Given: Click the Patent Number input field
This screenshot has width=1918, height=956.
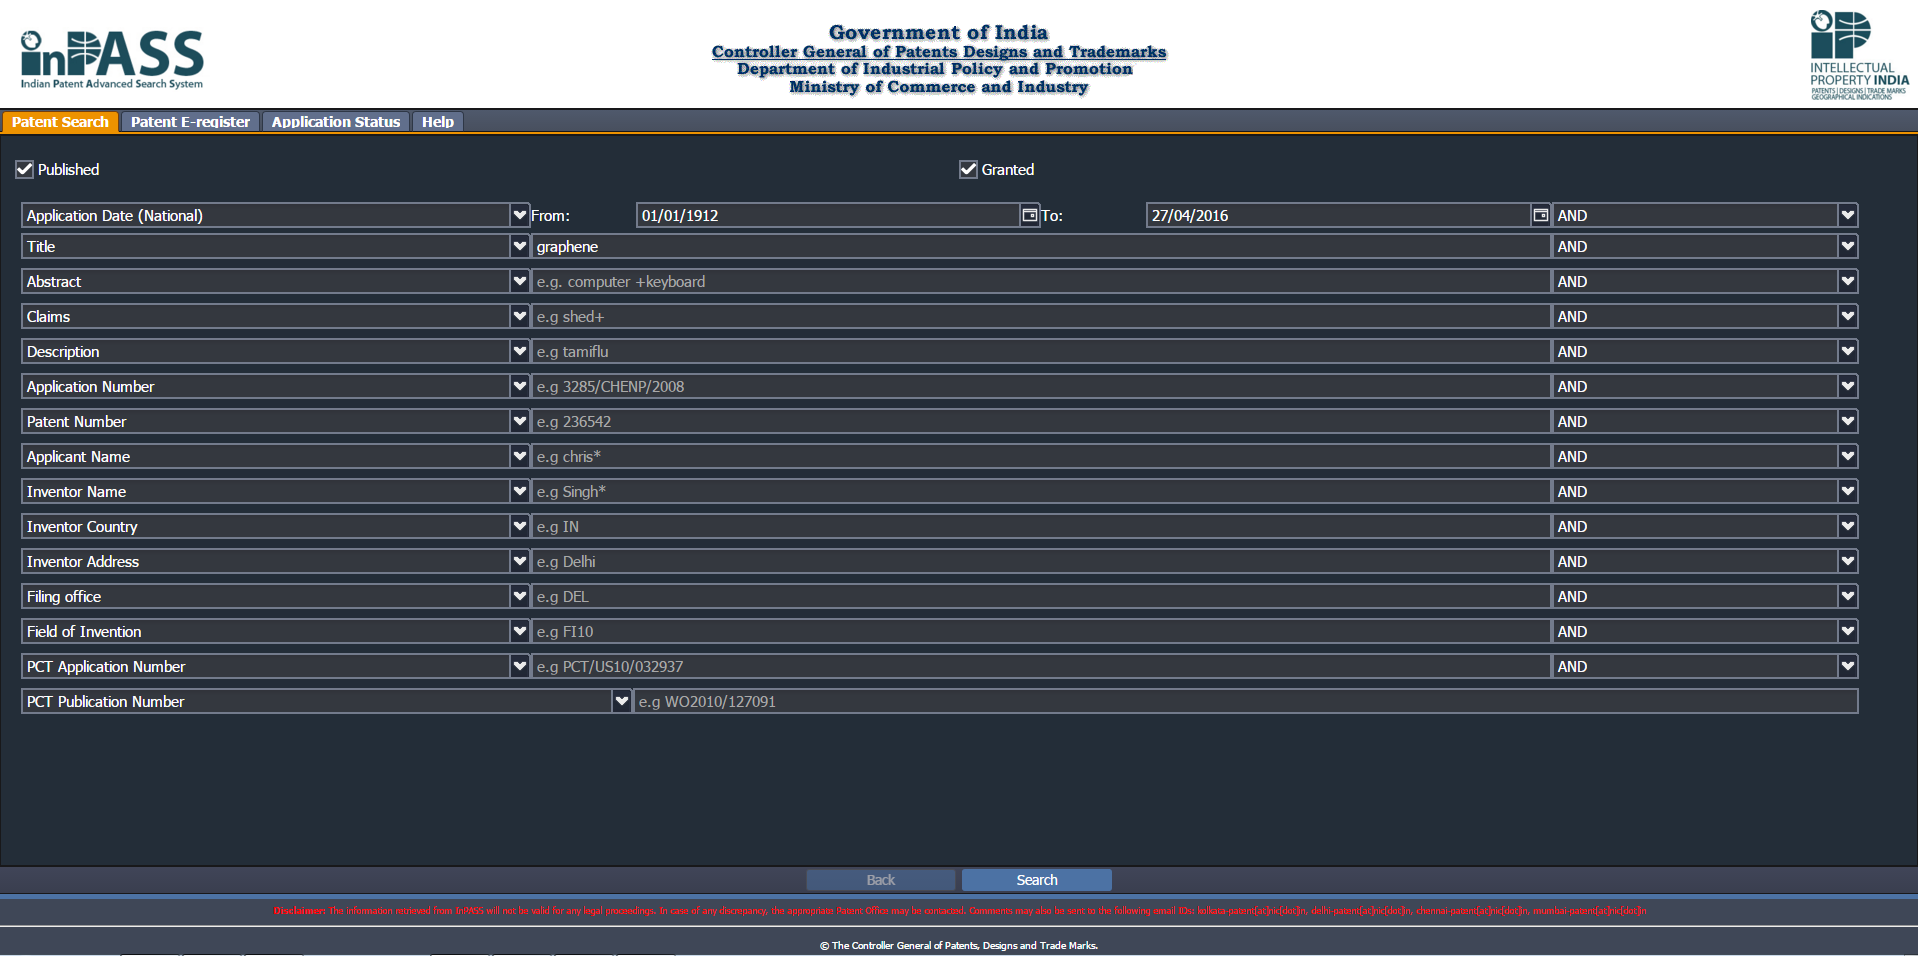Looking at the screenshot, I should tap(1040, 421).
